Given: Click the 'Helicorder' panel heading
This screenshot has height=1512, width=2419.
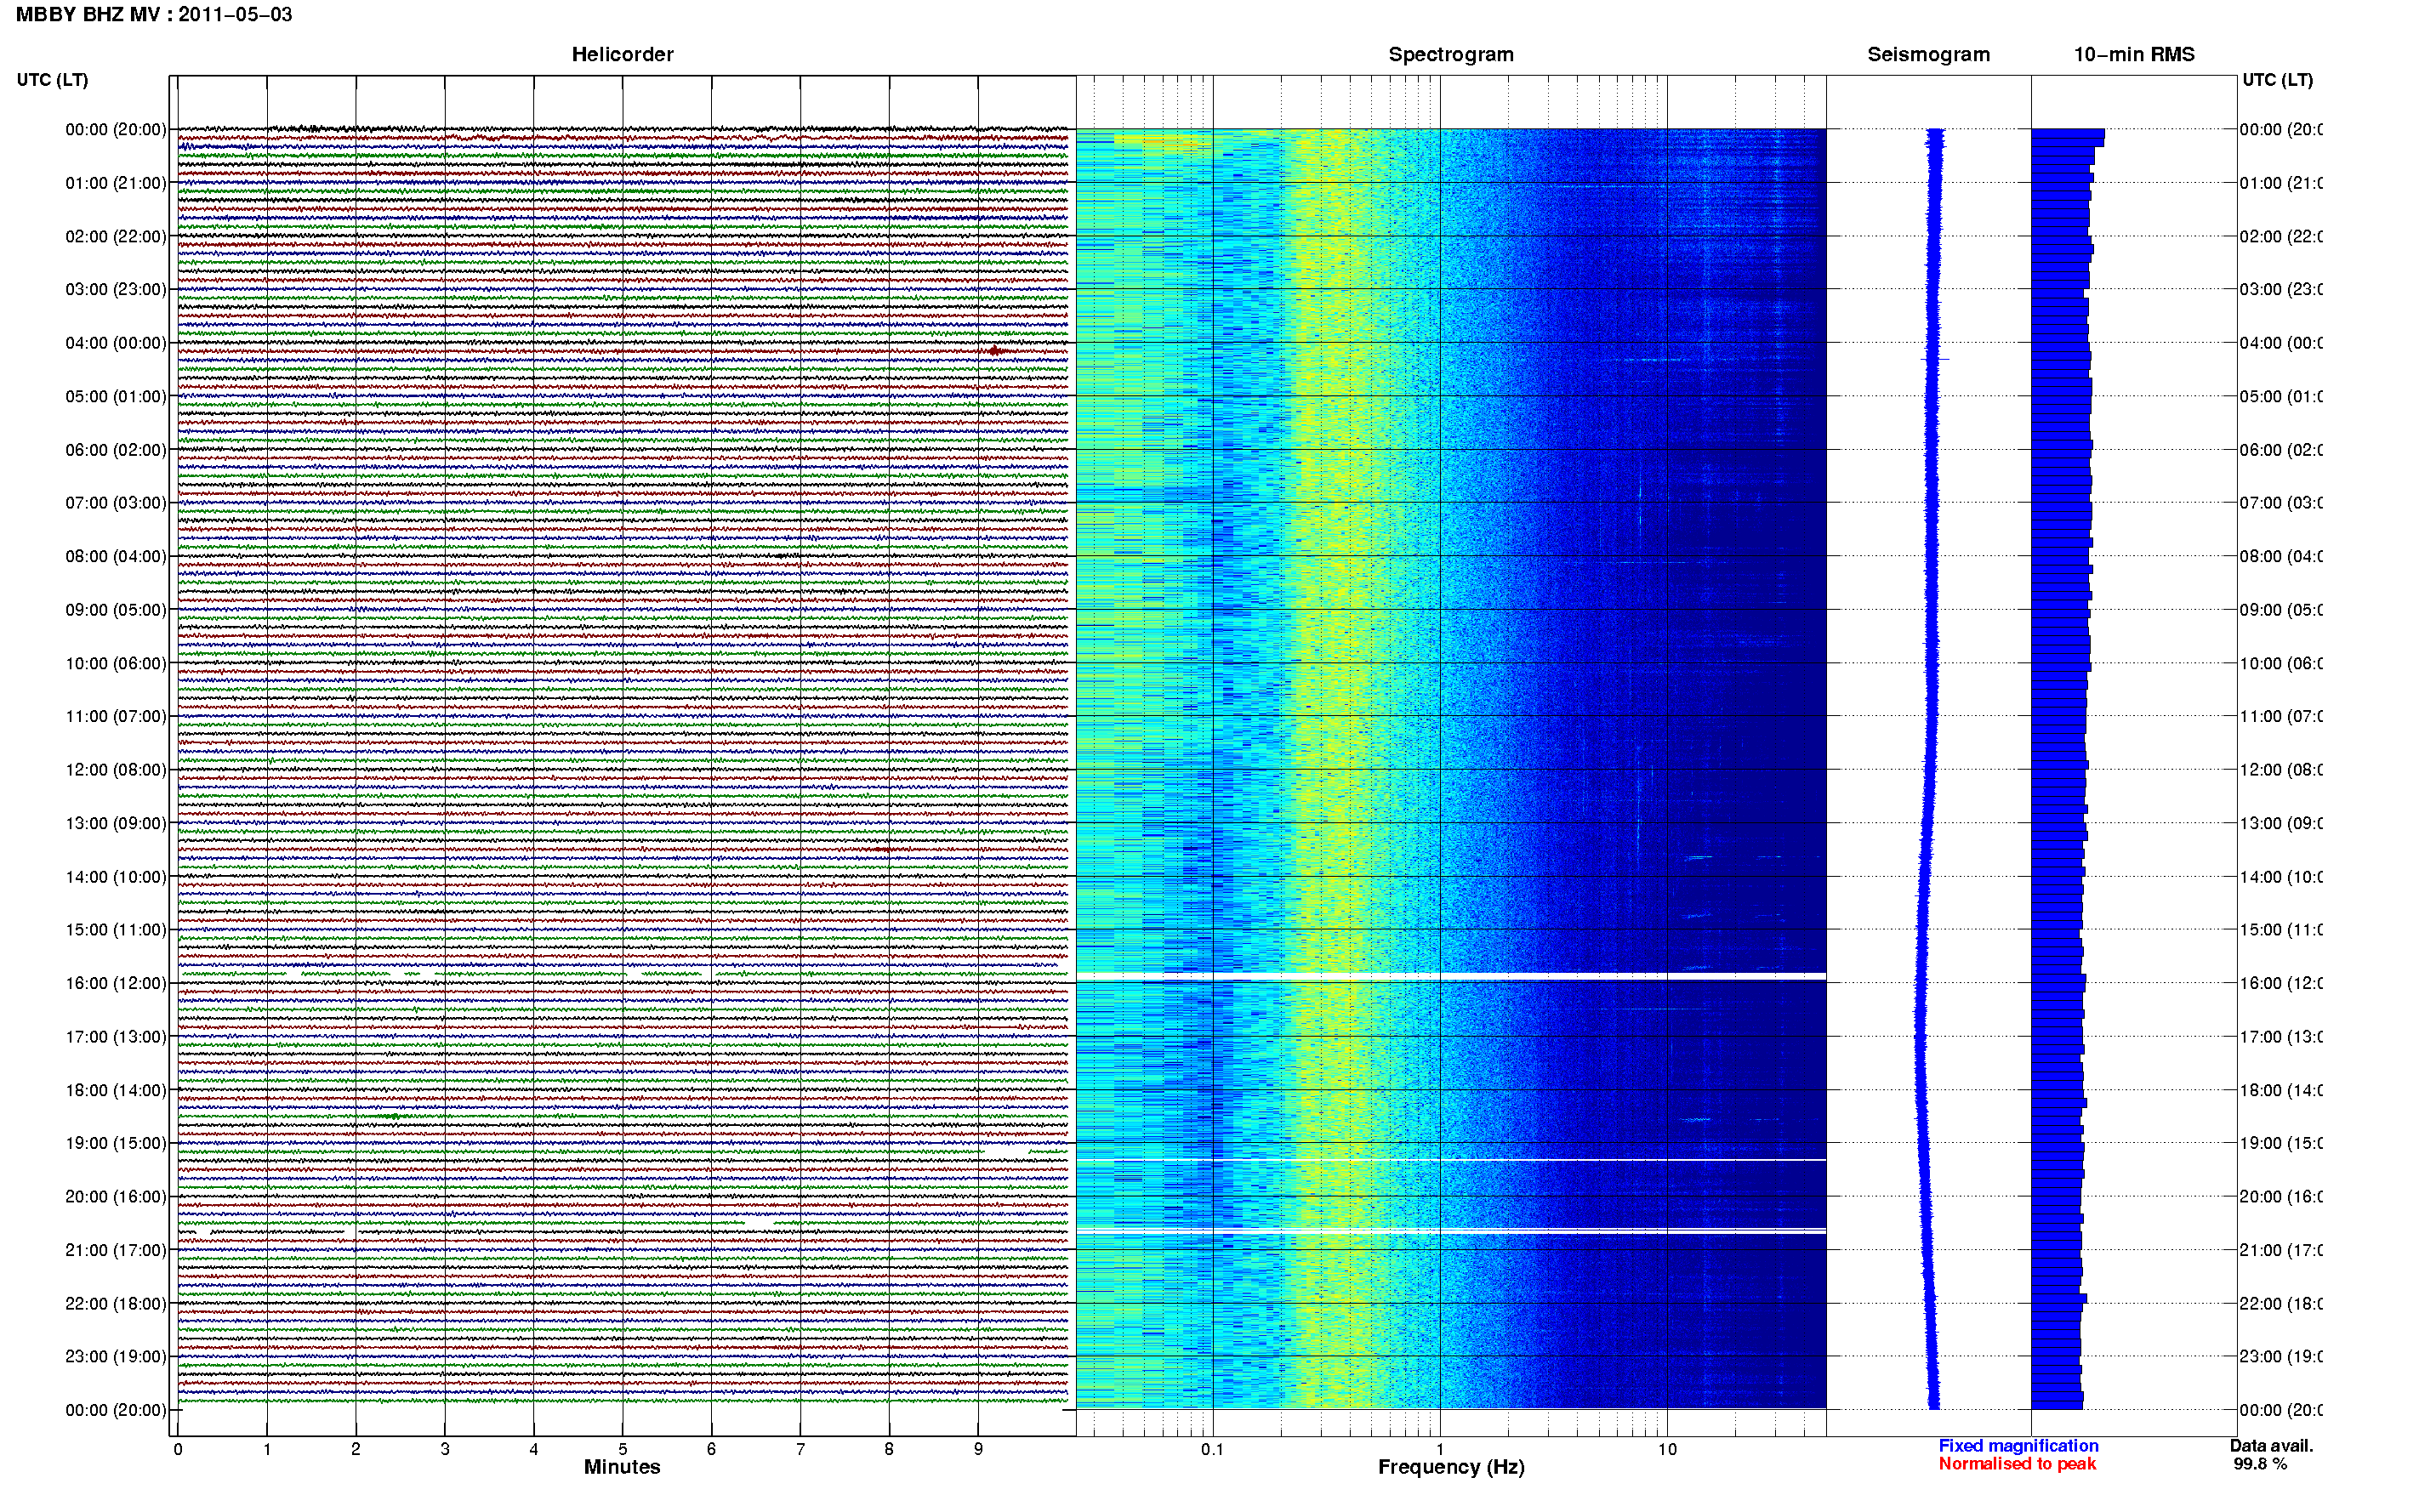Looking at the screenshot, I should pos(622,55).
